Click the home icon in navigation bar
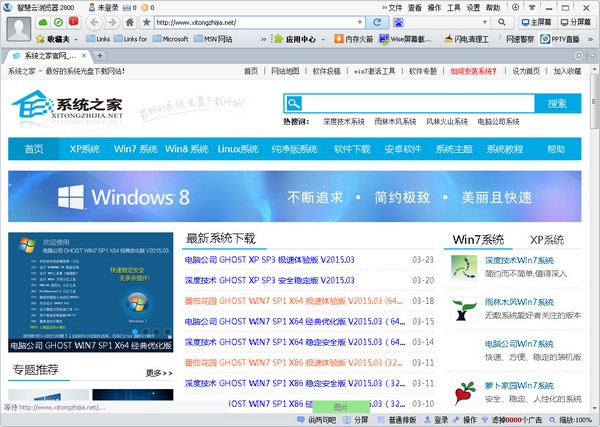This screenshot has width=600, height=427. pyautogui.click(x=130, y=22)
